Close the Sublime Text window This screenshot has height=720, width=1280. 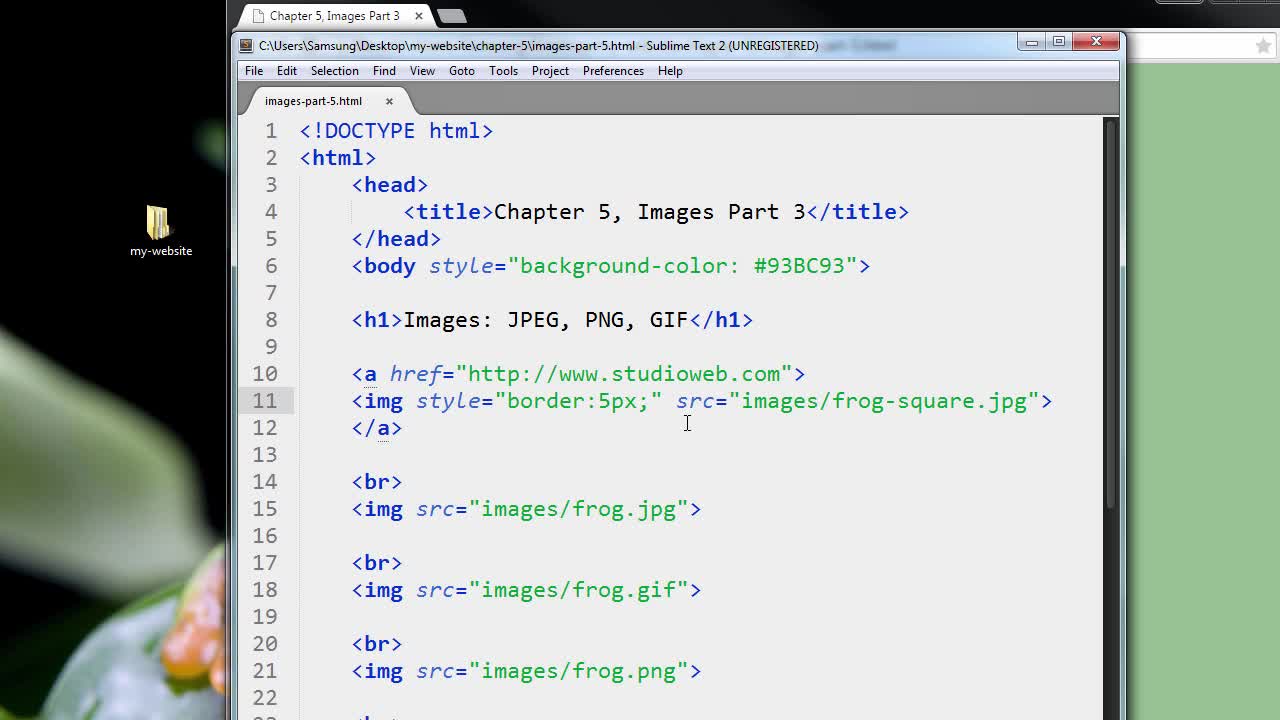point(1097,42)
